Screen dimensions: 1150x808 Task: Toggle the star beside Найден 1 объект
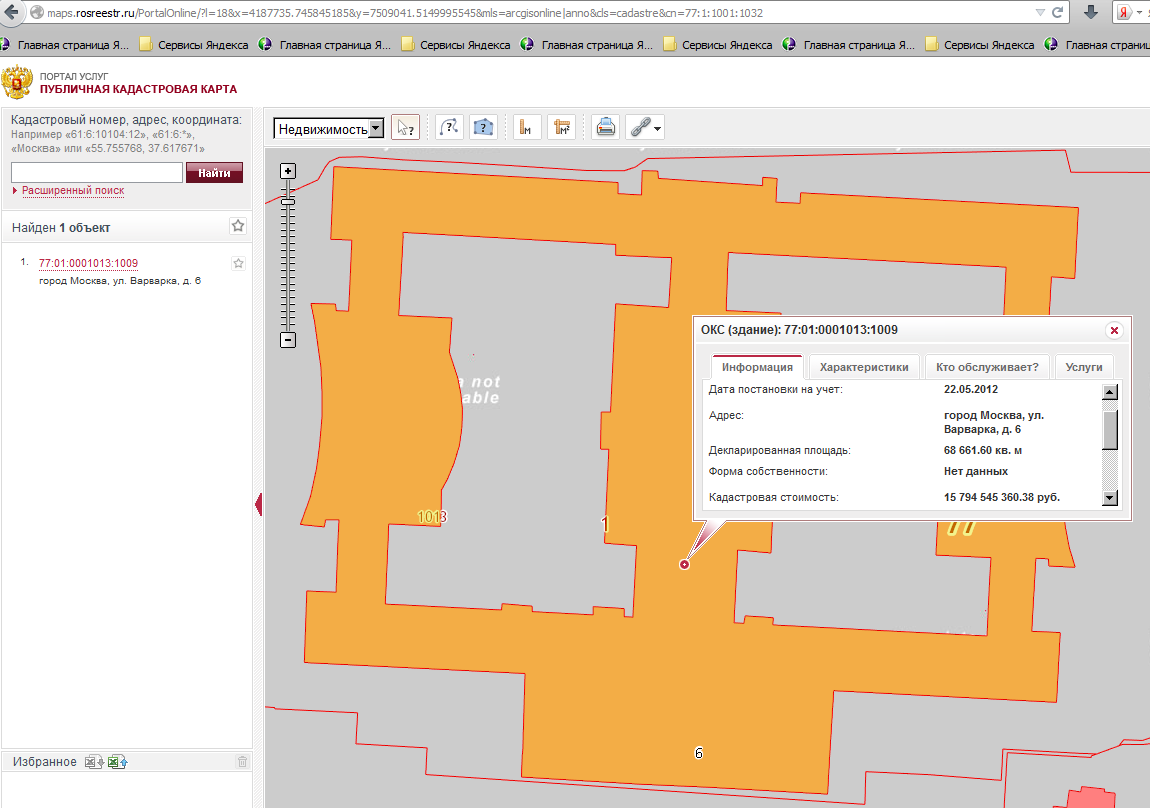tap(238, 226)
